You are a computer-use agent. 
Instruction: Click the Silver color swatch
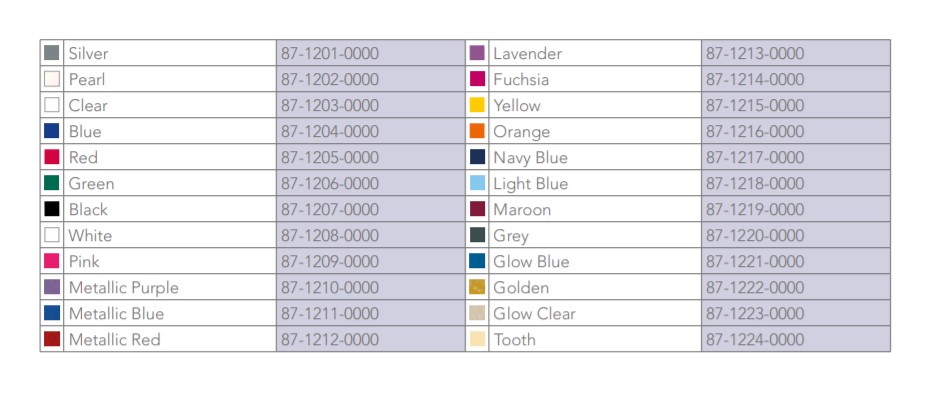coord(52,53)
